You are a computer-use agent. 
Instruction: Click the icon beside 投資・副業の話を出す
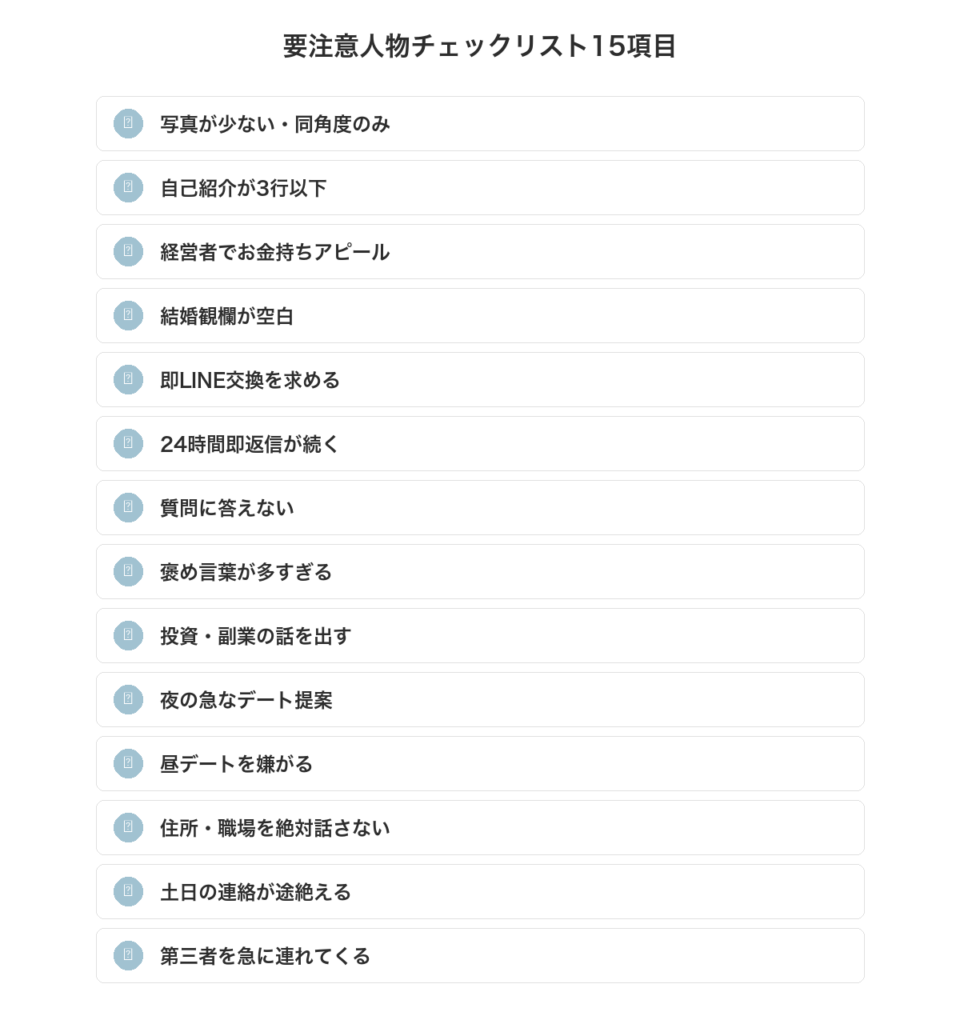128,636
